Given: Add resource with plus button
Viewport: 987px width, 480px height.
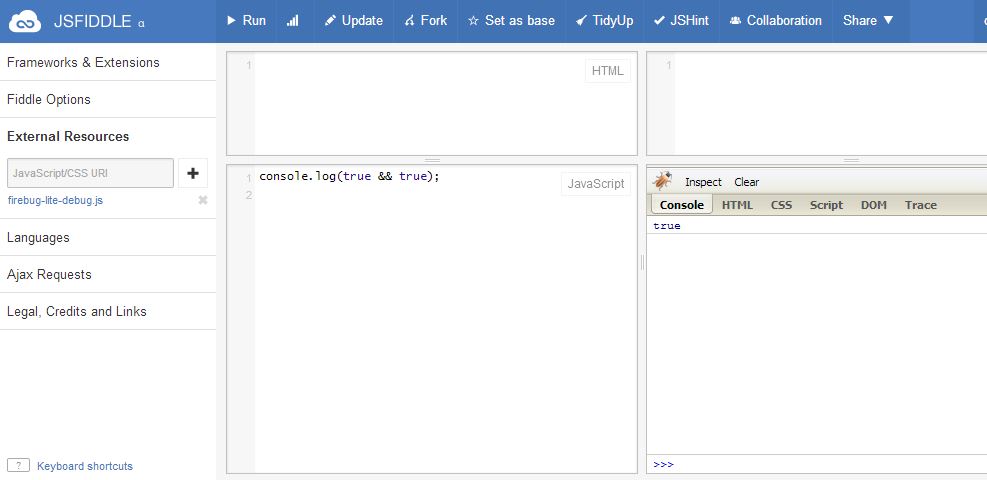Looking at the screenshot, I should (193, 173).
